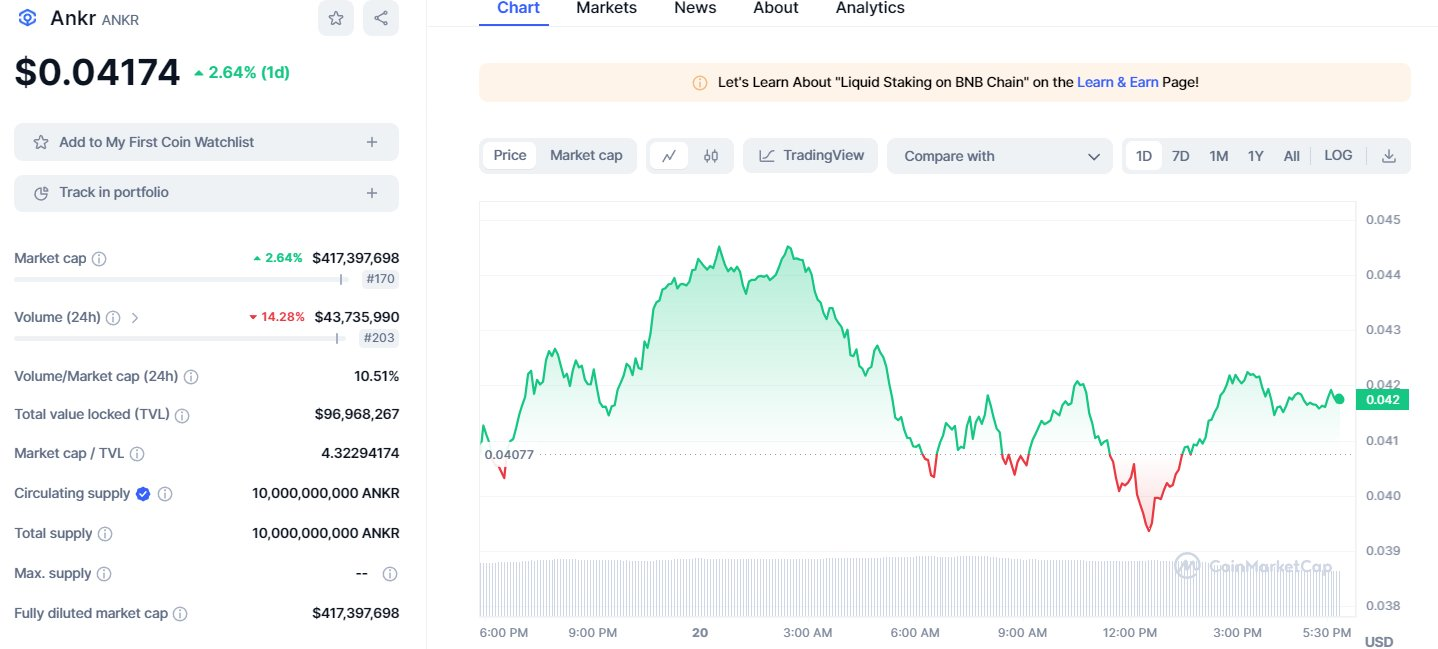Download chart data using the download icon
This screenshot has width=1438, height=649.
tap(1388, 156)
